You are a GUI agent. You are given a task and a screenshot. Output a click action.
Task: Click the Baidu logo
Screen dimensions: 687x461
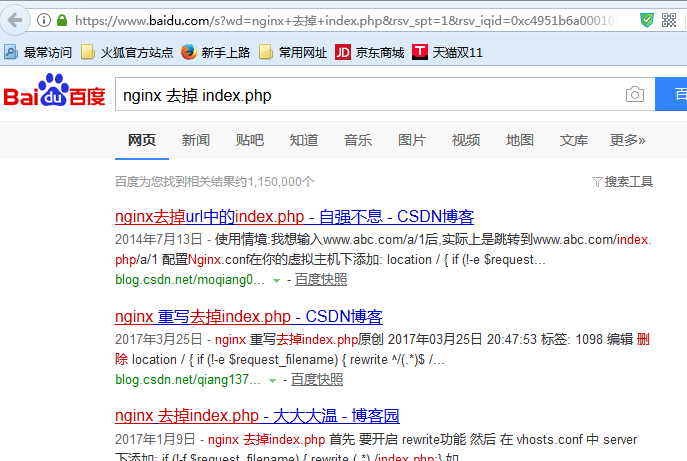[54, 90]
